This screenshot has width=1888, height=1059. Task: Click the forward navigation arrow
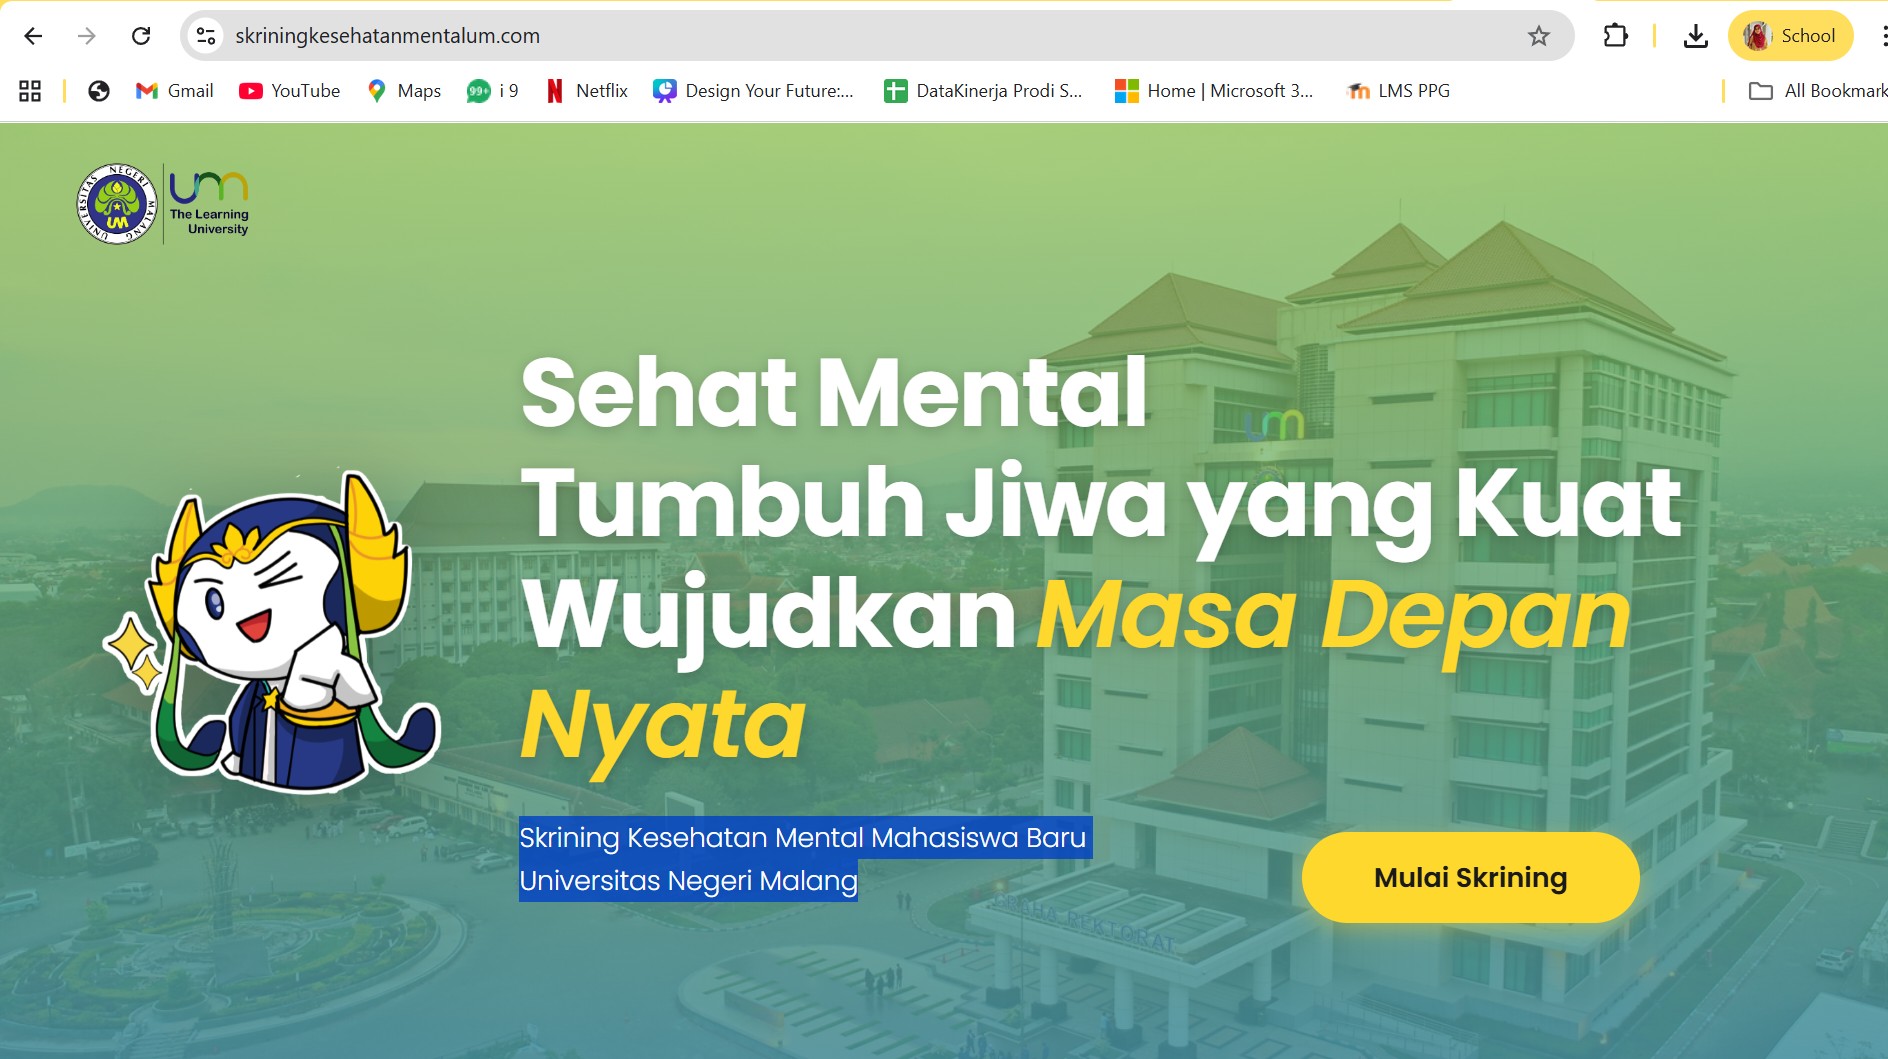click(87, 36)
